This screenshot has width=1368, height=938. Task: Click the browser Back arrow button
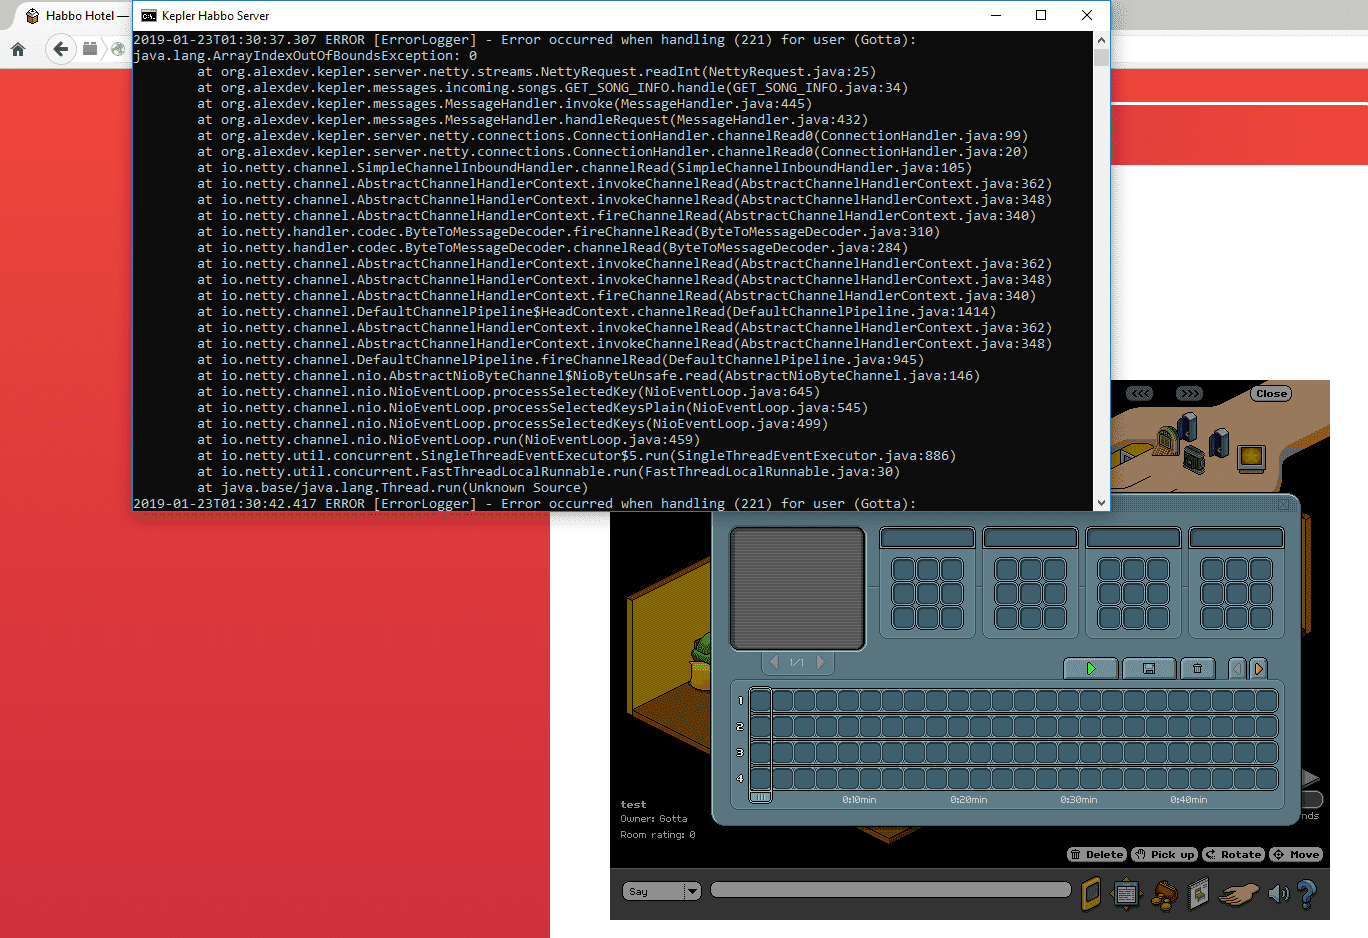[x=61, y=49]
